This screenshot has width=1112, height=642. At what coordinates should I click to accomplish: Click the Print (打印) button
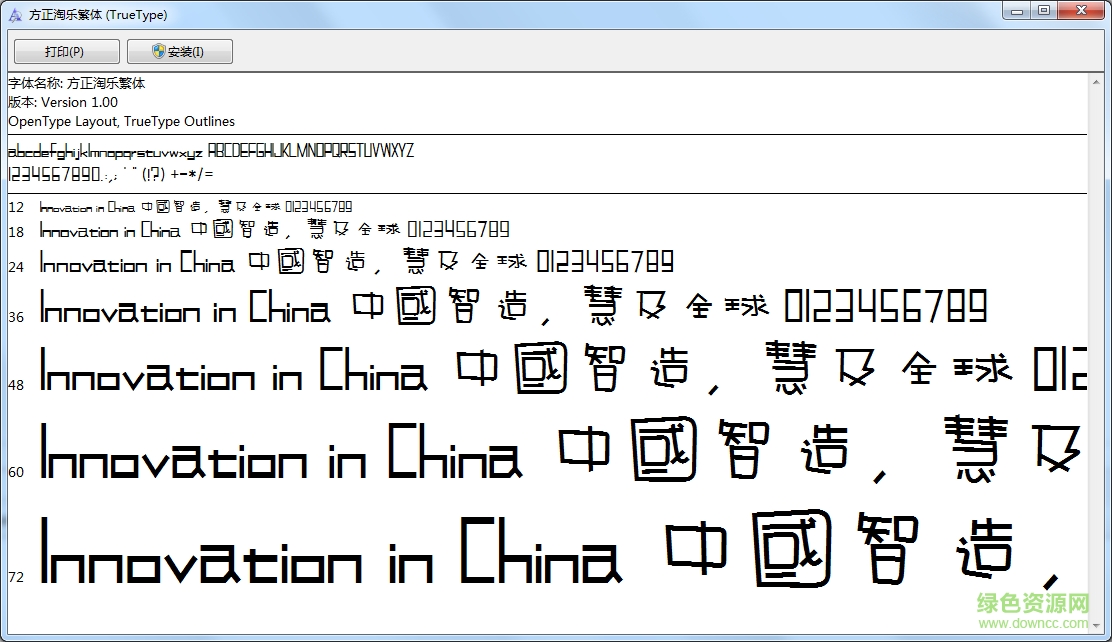(67, 52)
